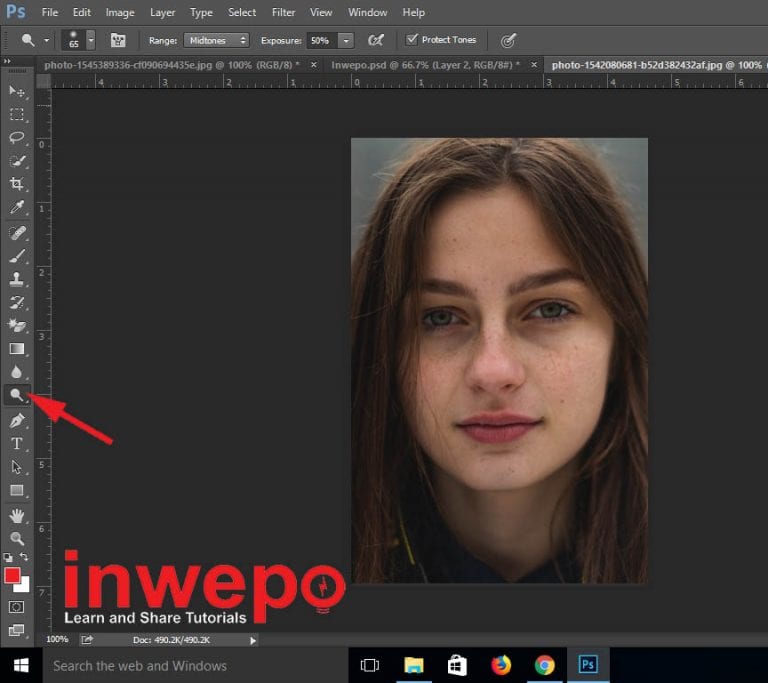Open the Layer menu
Viewport: 768px width, 683px height.
pyautogui.click(x=162, y=12)
